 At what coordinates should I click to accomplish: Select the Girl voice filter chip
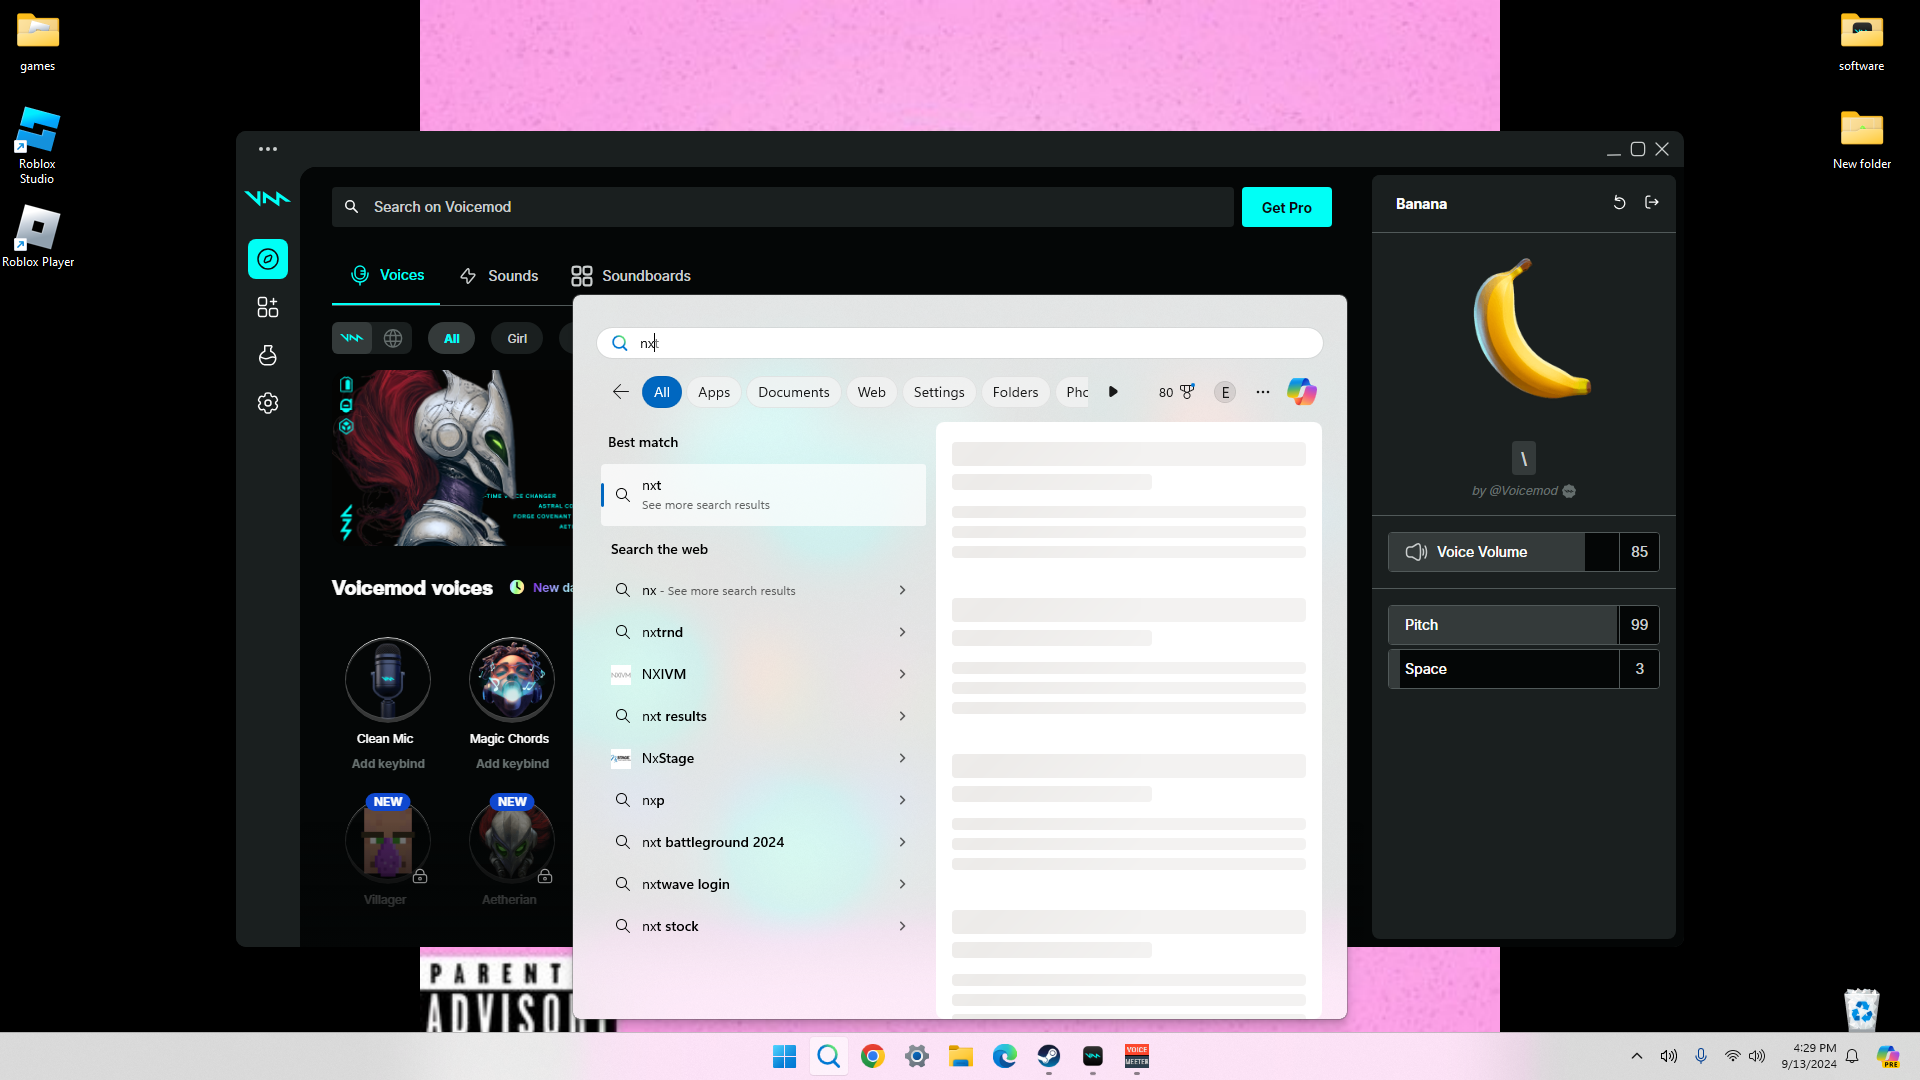coord(517,338)
